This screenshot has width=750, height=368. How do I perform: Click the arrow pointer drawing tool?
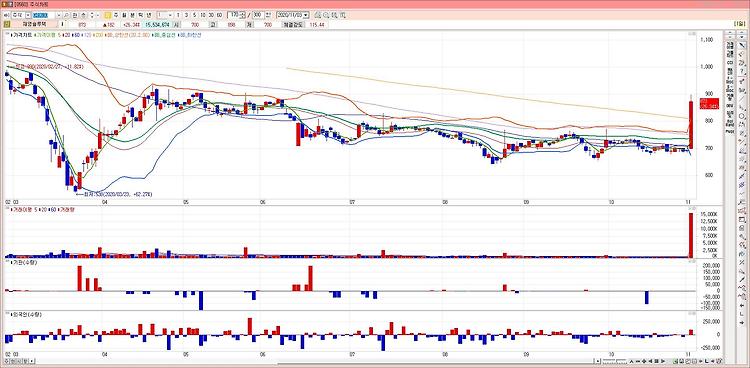click(742, 45)
